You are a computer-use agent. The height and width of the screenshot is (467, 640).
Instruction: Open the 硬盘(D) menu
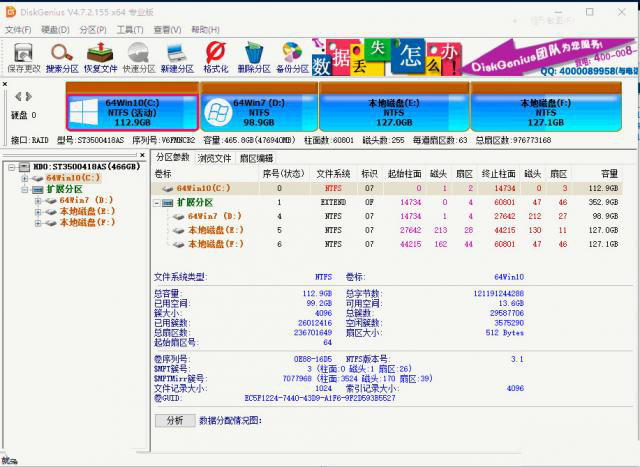click(x=56, y=30)
